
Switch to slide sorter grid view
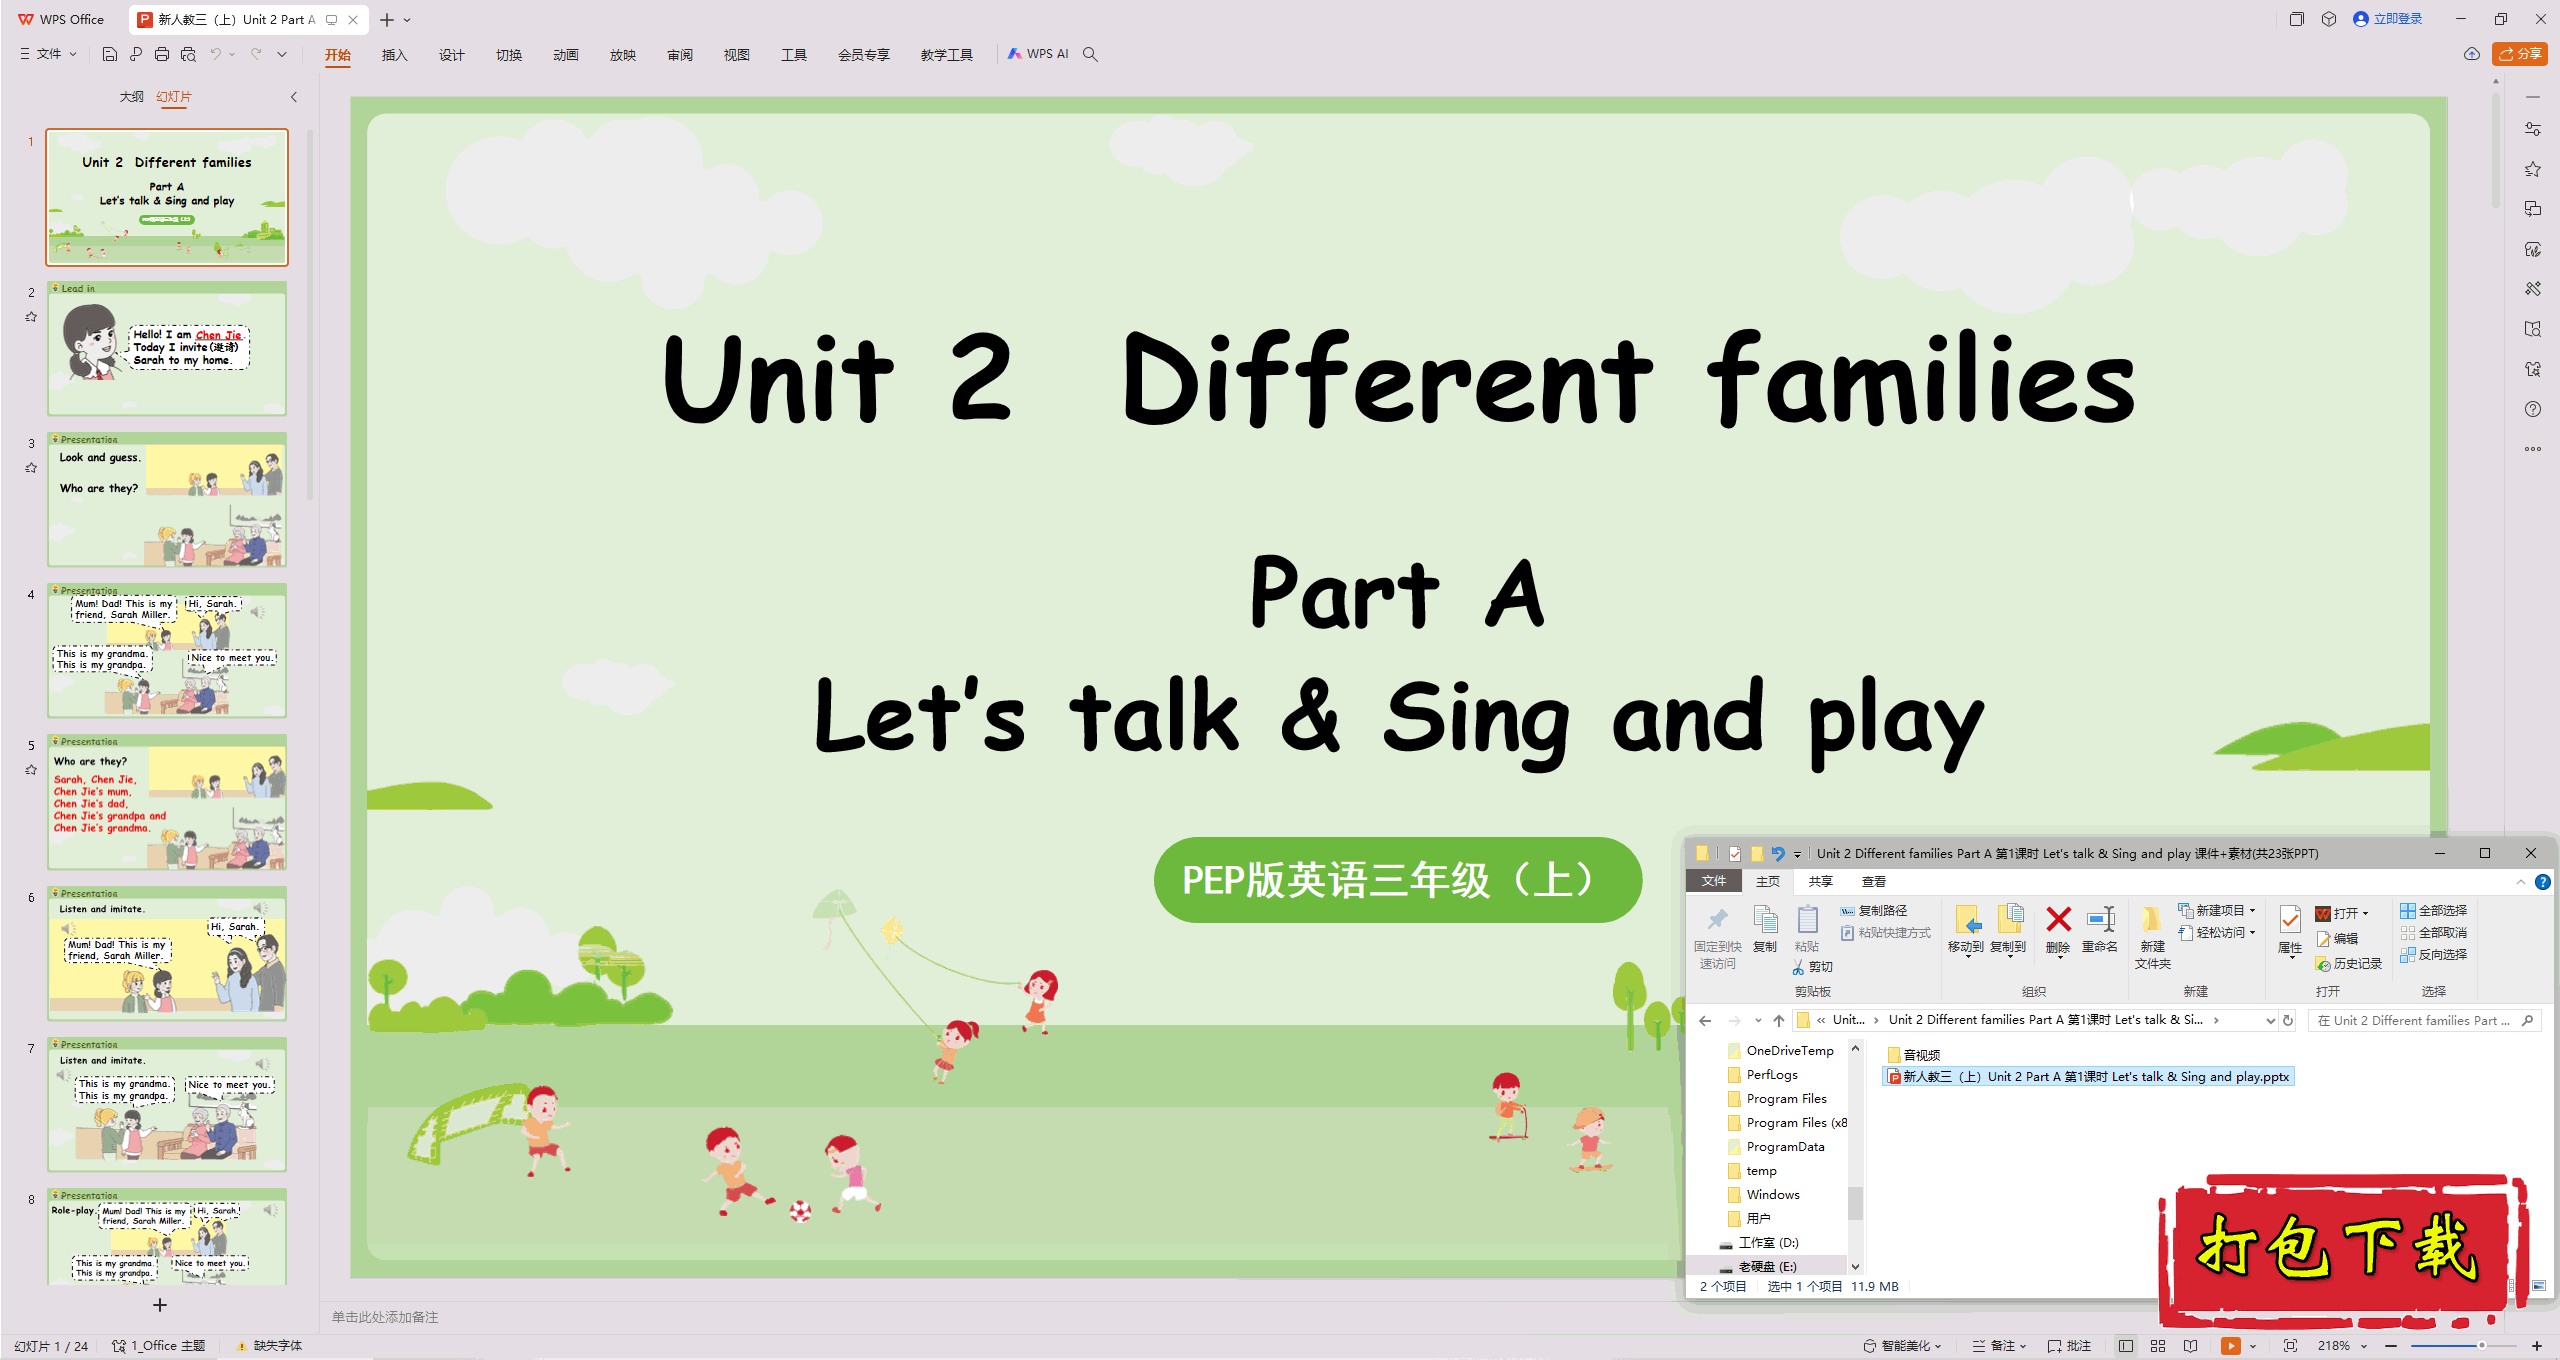pos(2158,1346)
